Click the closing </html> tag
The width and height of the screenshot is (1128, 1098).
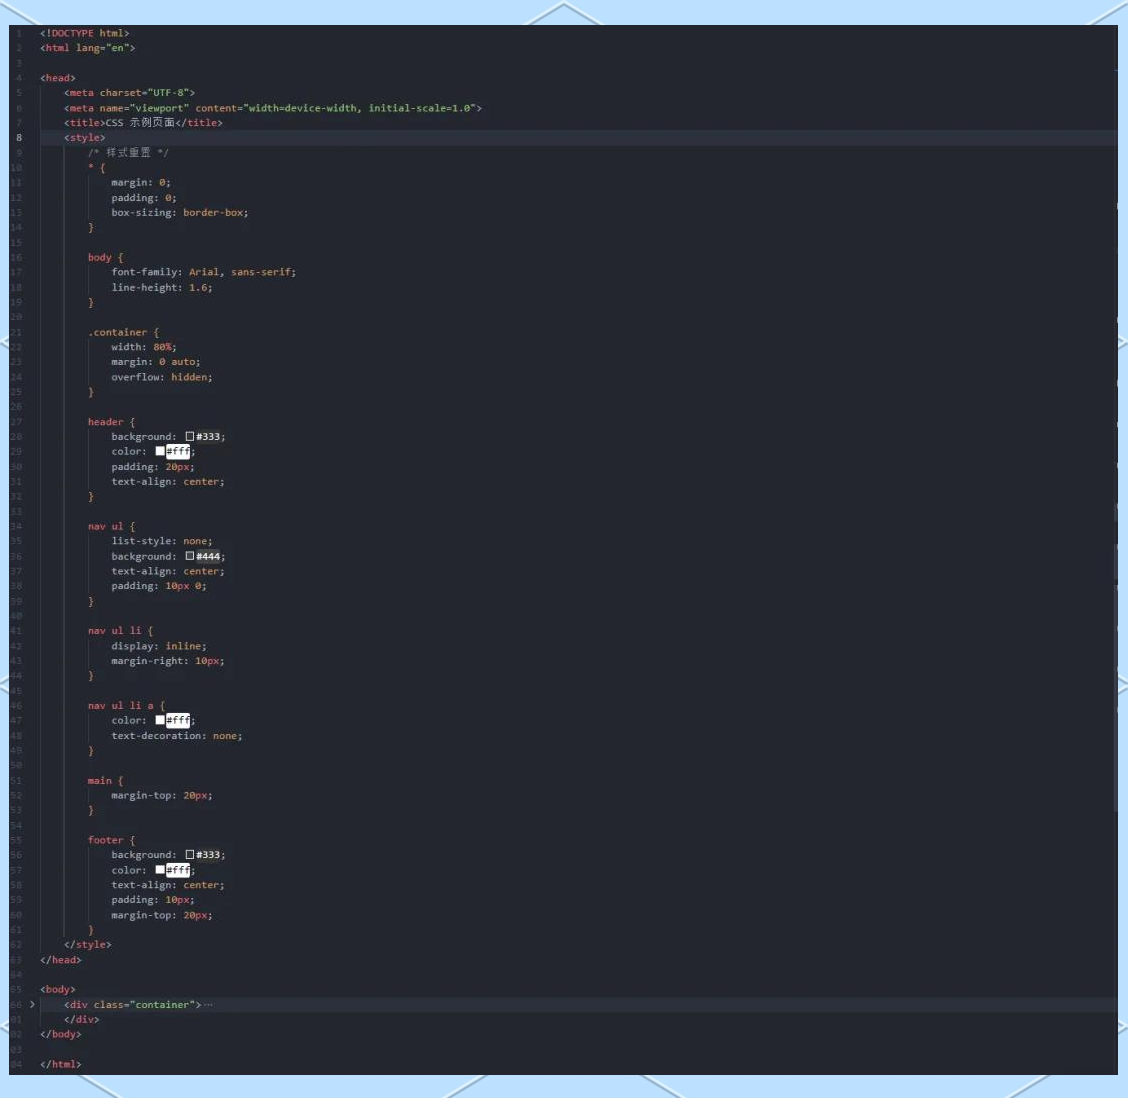tap(60, 1064)
